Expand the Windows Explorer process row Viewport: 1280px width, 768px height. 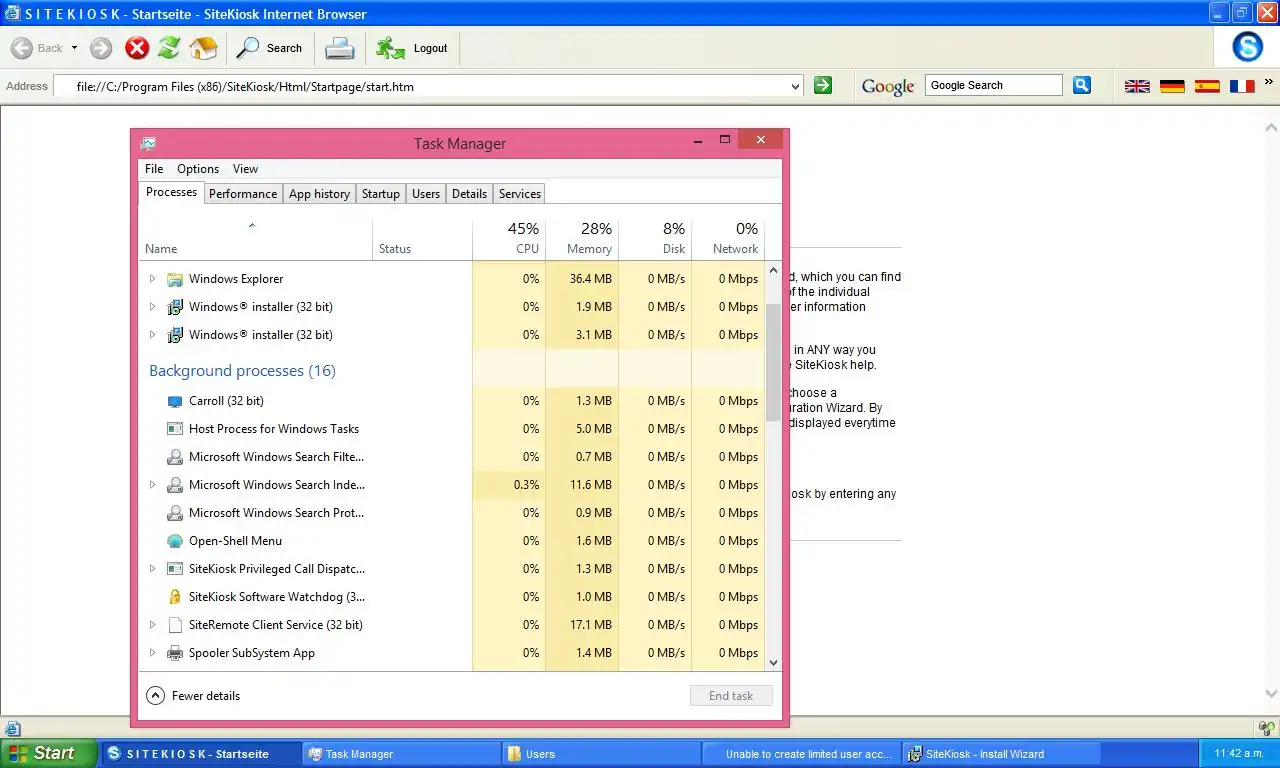pyautogui.click(x=152, y=279)
